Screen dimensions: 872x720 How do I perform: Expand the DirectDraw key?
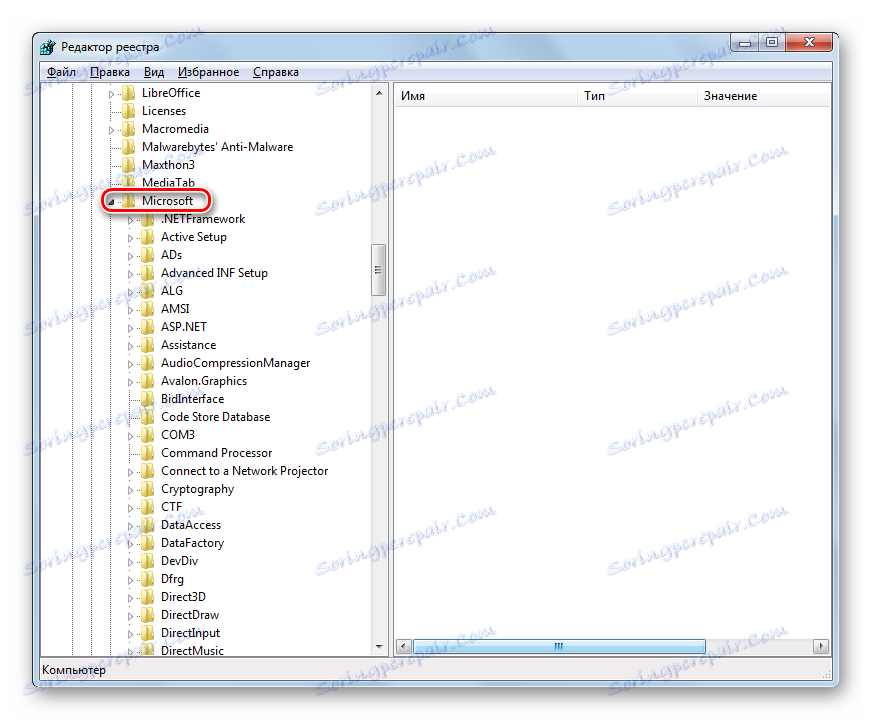(130, 616)
